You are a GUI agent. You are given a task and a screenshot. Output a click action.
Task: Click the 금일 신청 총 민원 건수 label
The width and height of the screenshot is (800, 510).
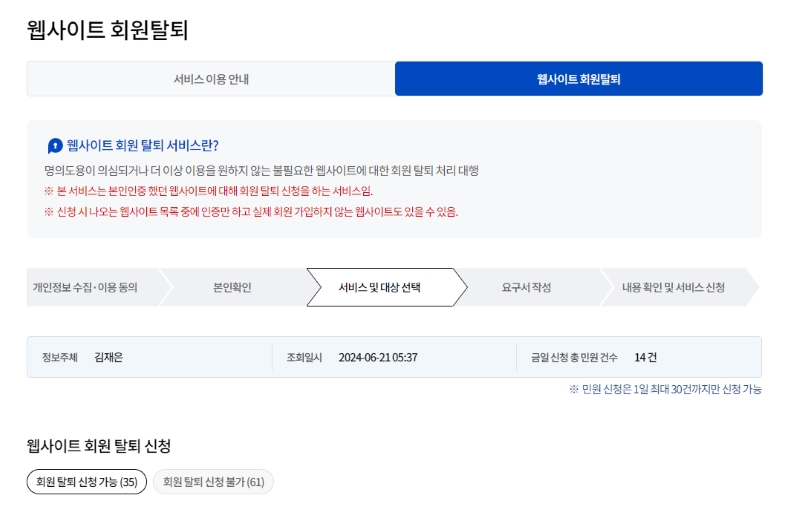pos(574,357)
